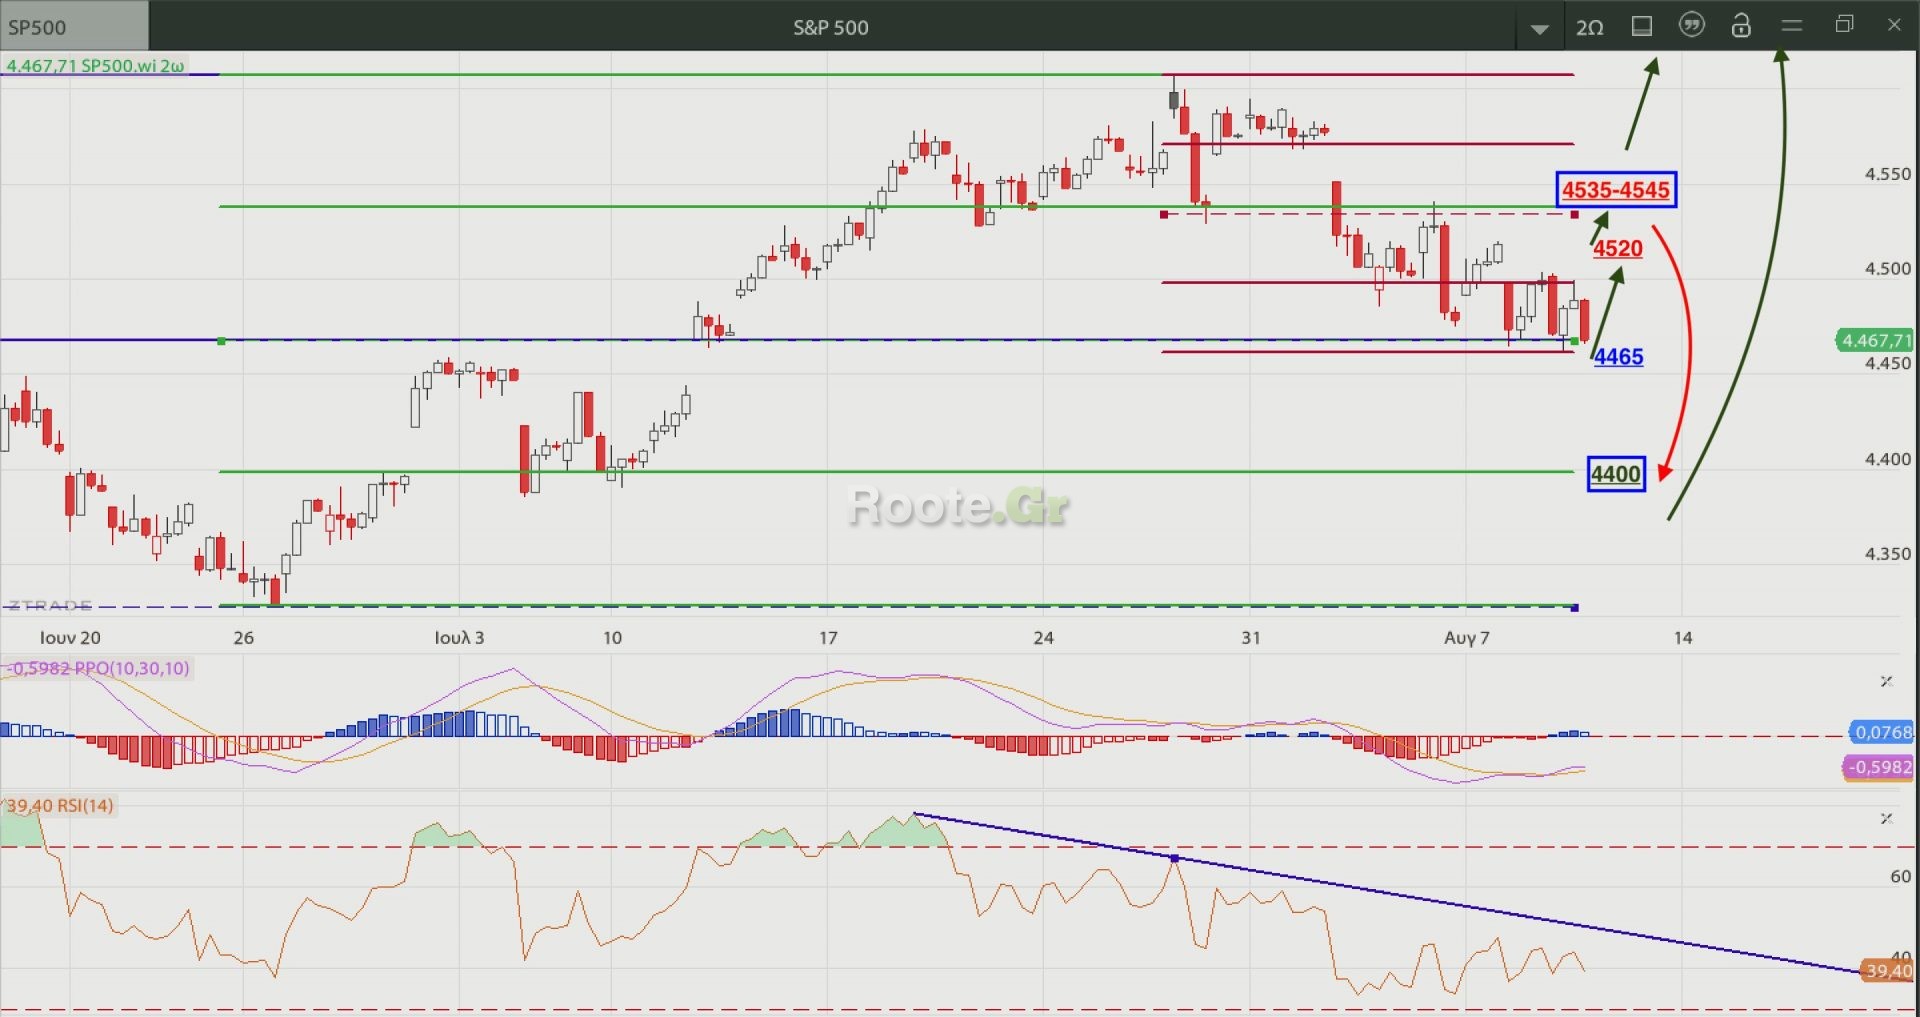The height and width of the screenshot is (1017, 1920).
Task: Click the bottom panel layout icon
Action: (1641, 26)
